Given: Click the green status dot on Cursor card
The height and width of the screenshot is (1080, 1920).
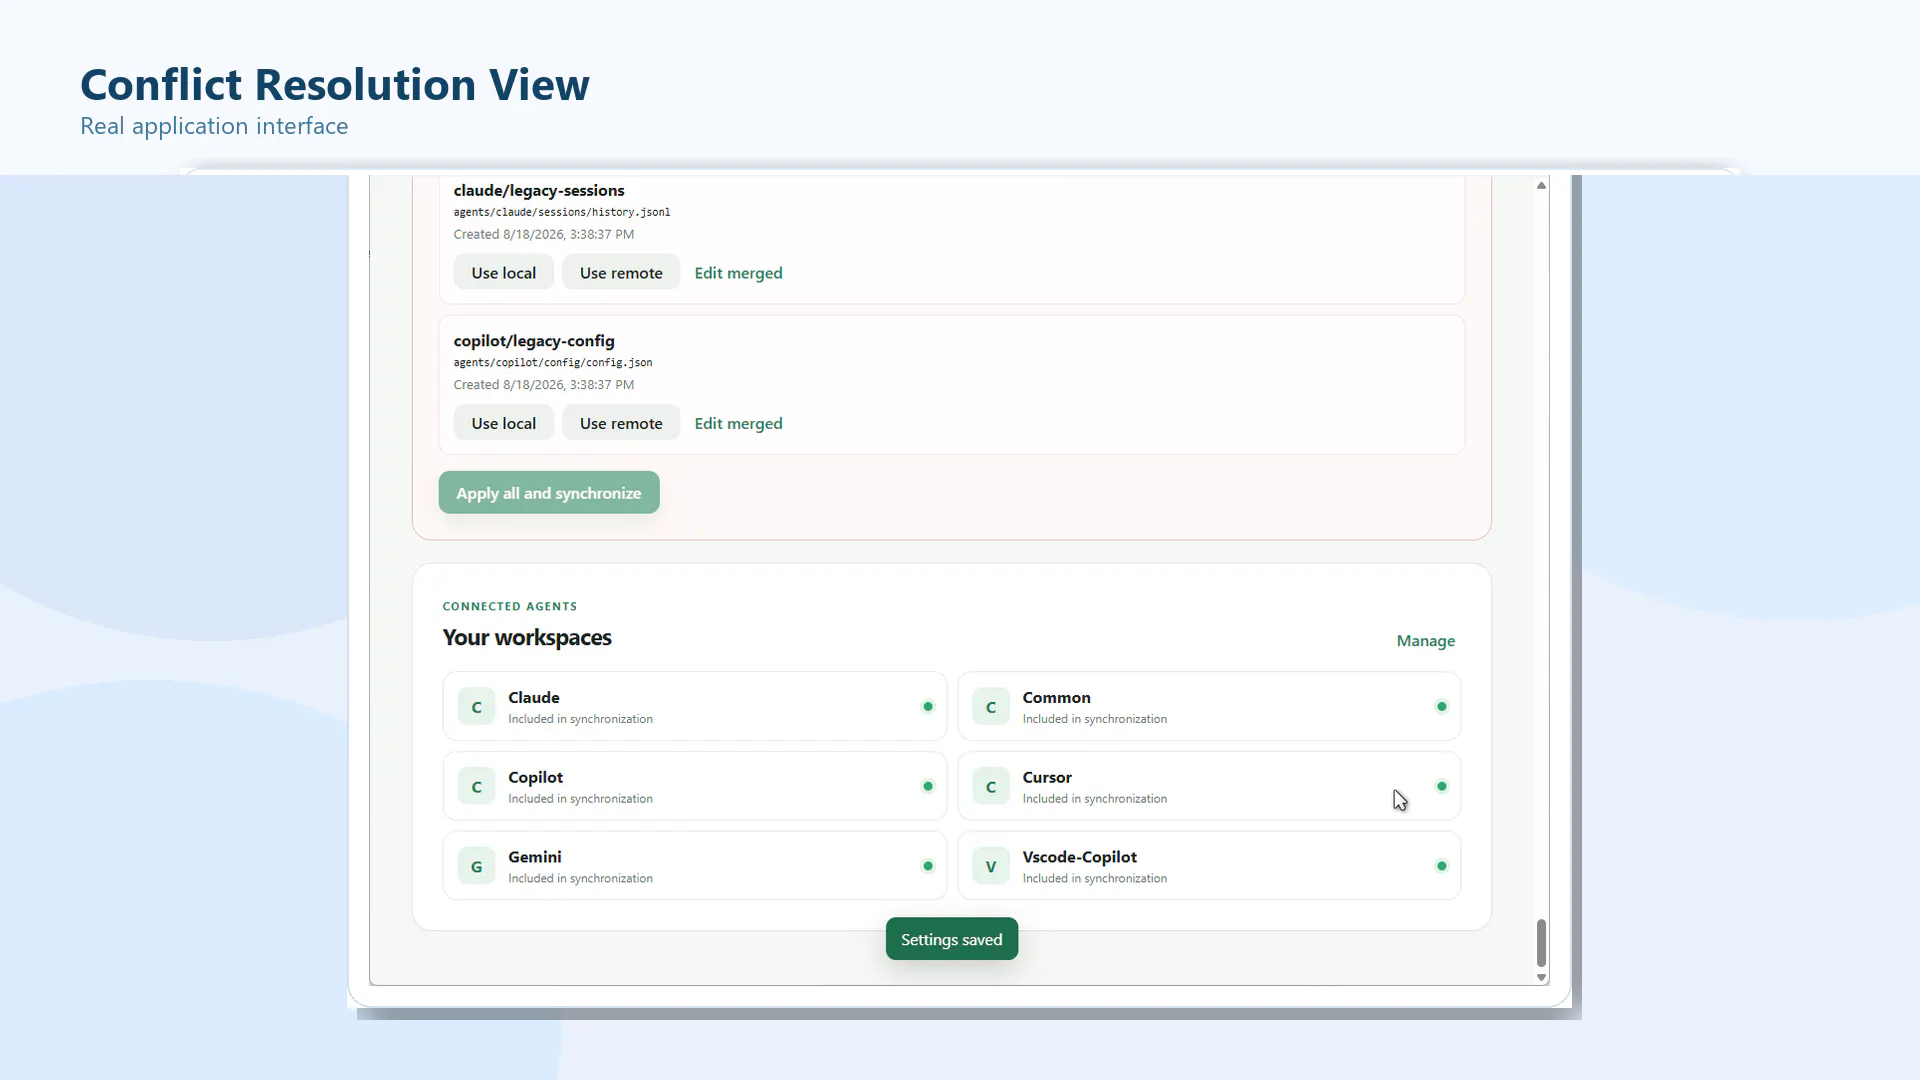Looking at the screenshot, I should tap(1442, 787).
